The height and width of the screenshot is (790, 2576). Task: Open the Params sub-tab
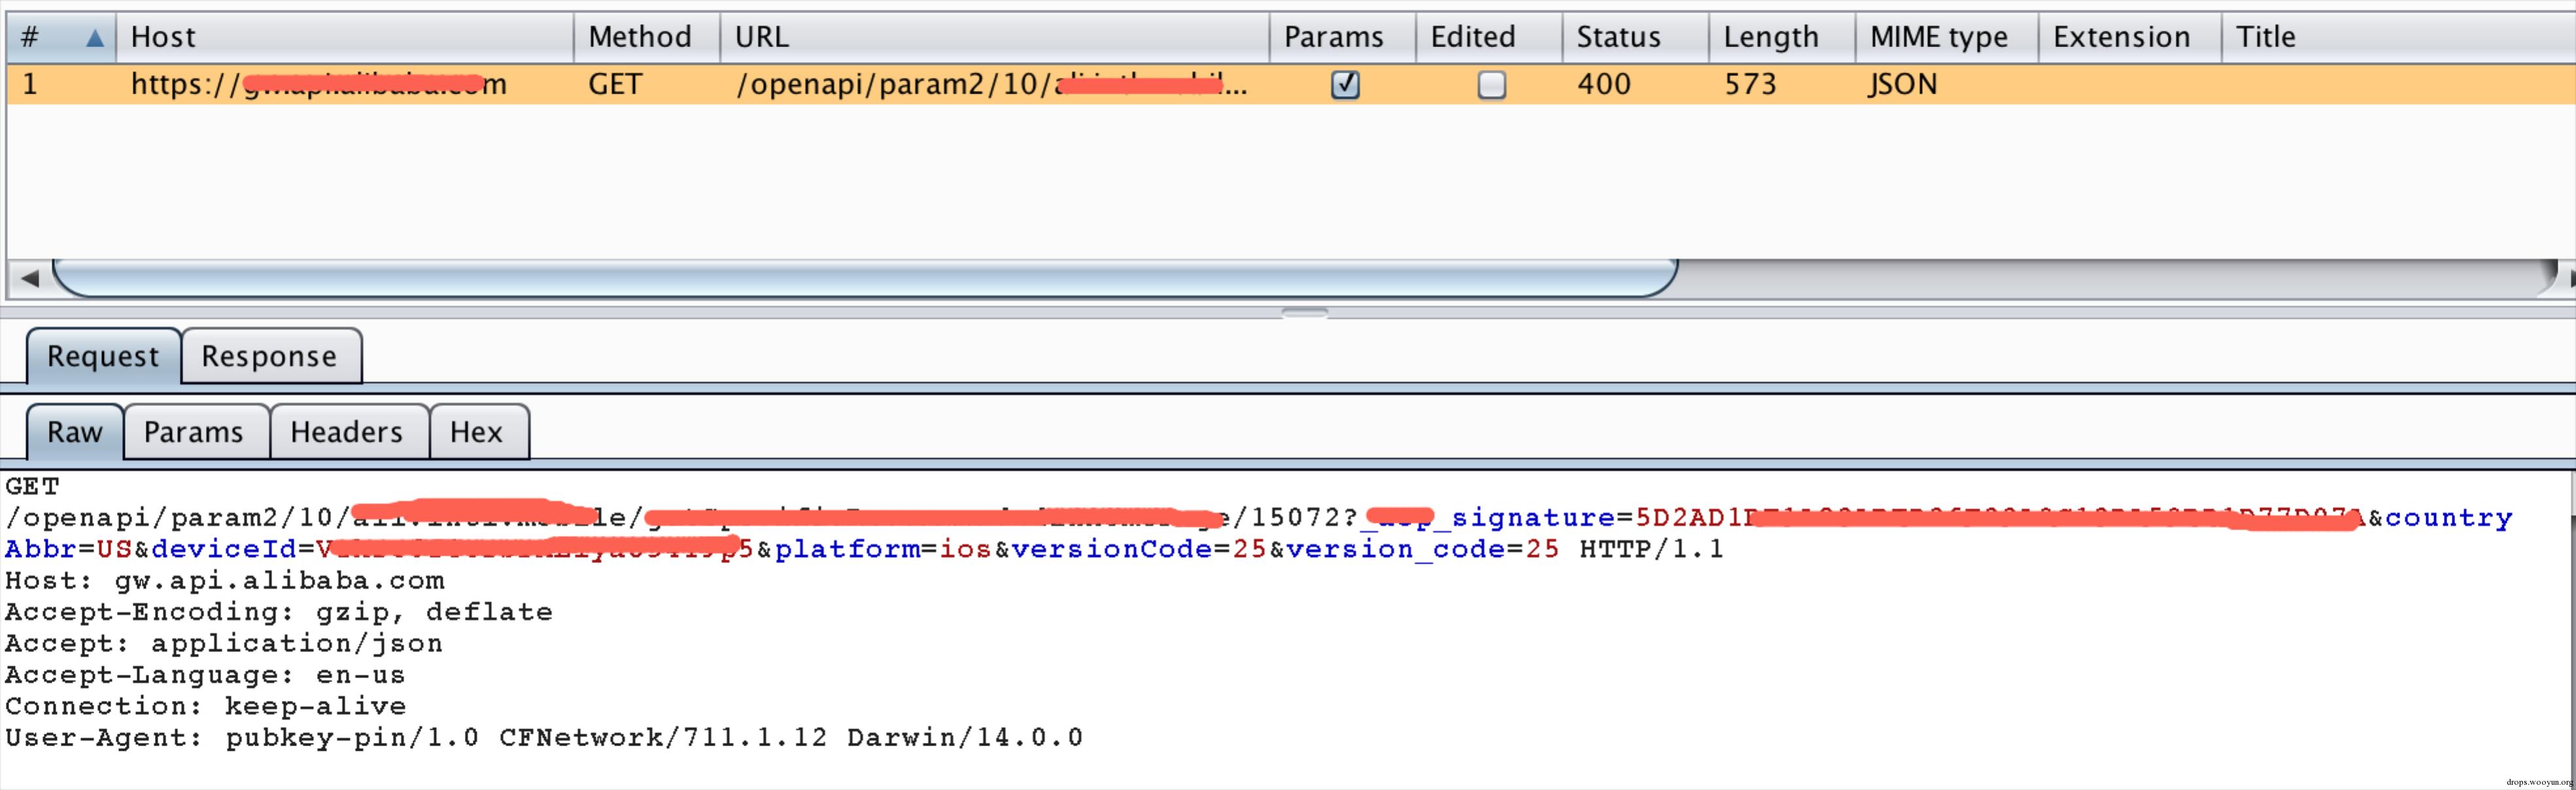tap(194, 432)
